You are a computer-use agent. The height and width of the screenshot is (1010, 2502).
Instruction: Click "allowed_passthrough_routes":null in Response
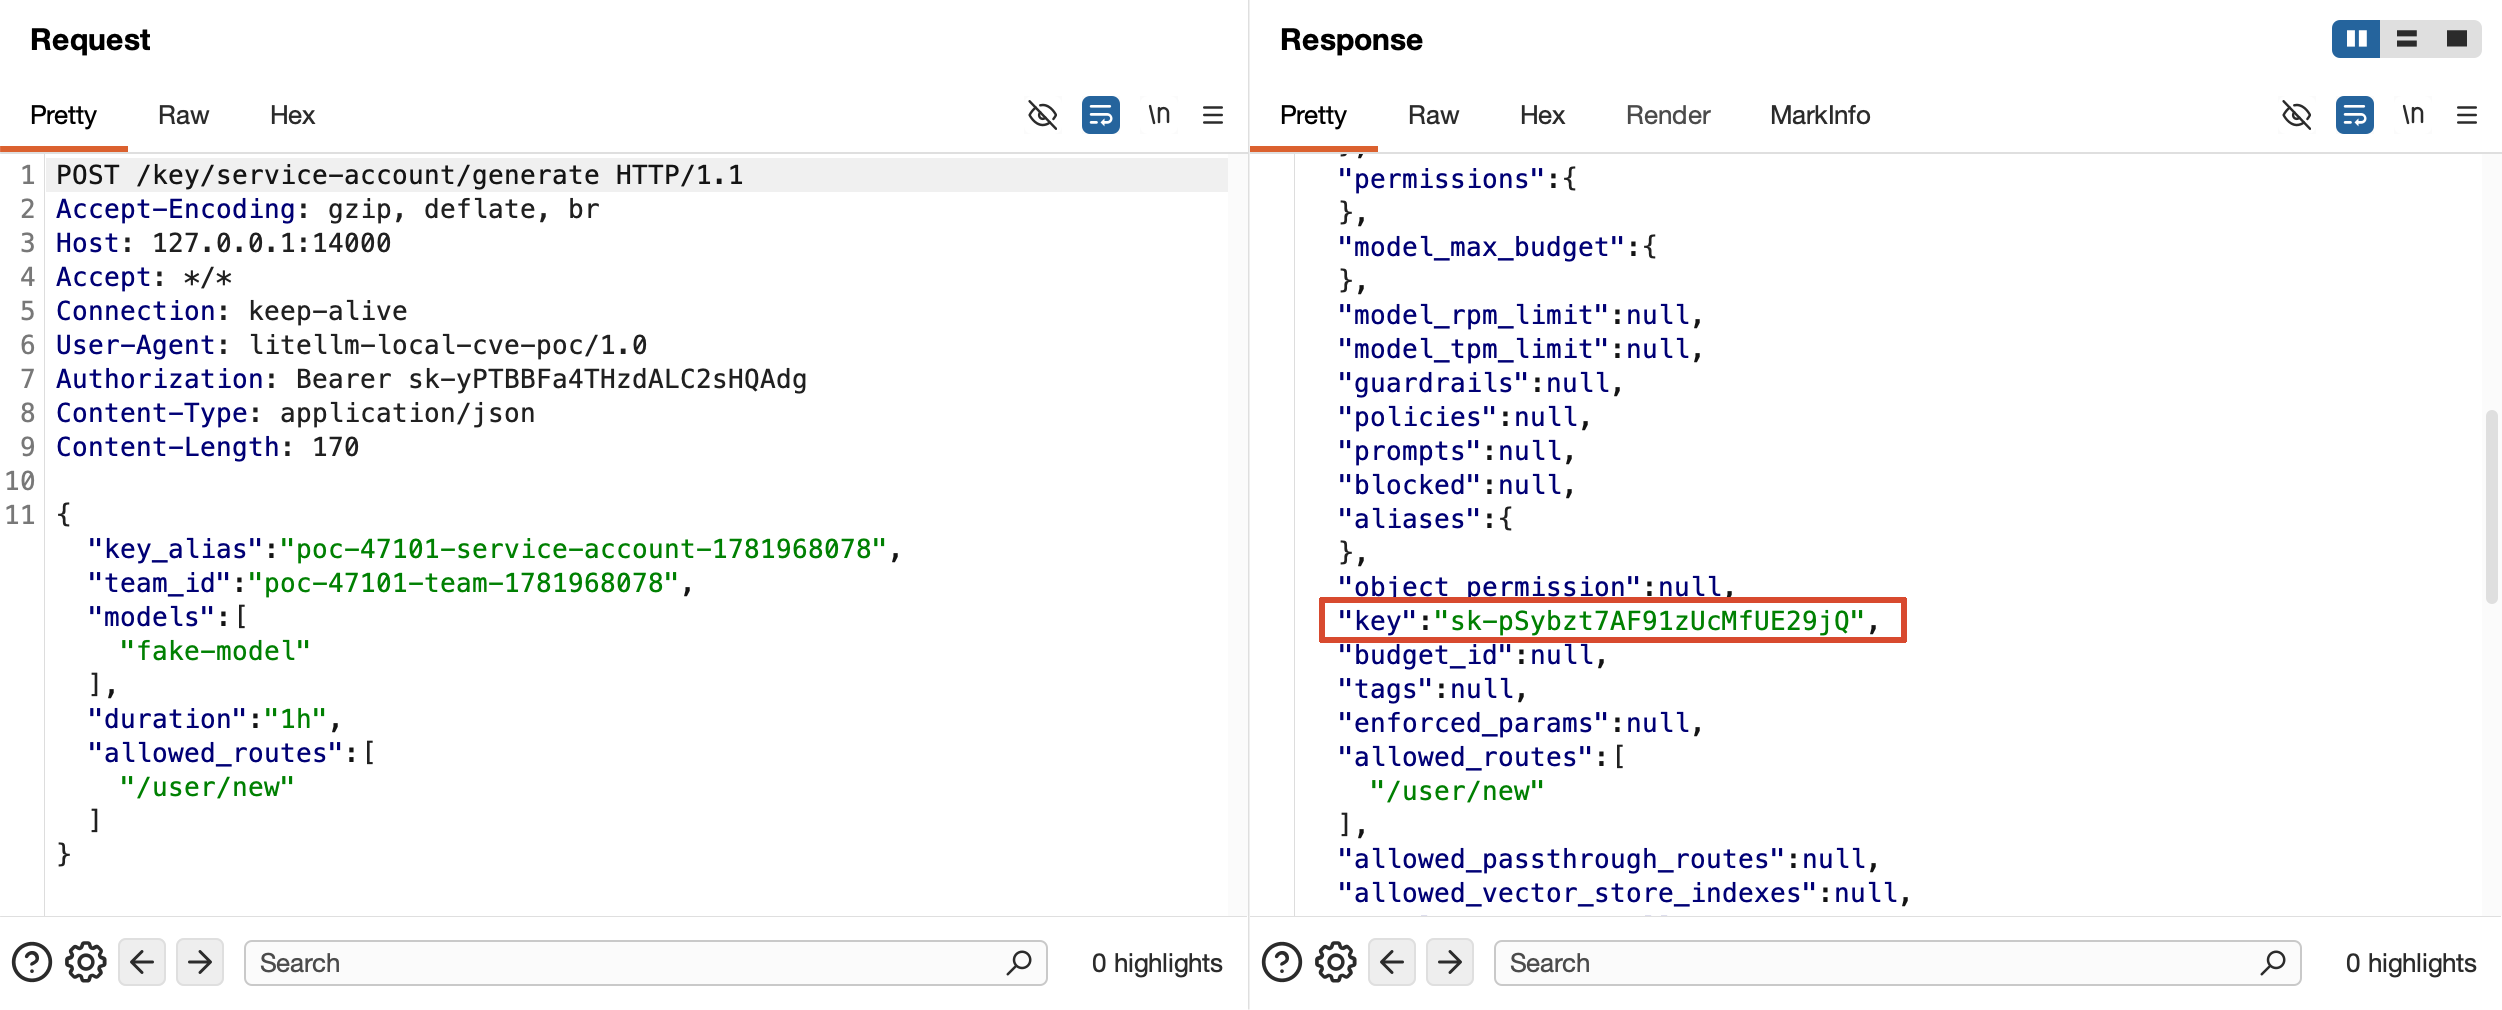tap(1609, 860)
